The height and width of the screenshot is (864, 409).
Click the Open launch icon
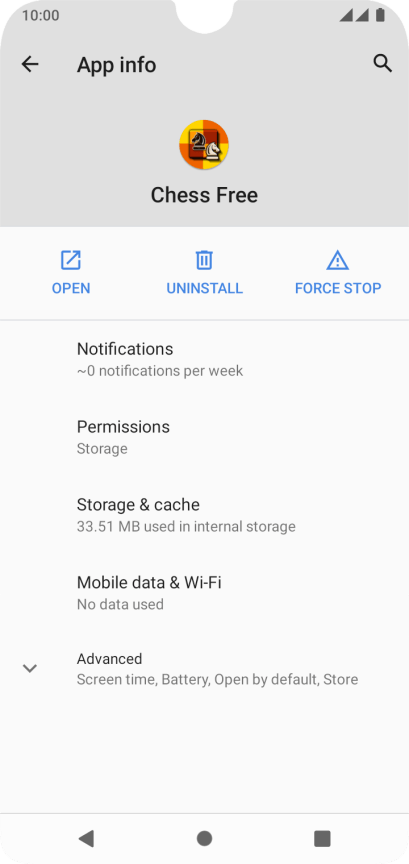point(71,260)
